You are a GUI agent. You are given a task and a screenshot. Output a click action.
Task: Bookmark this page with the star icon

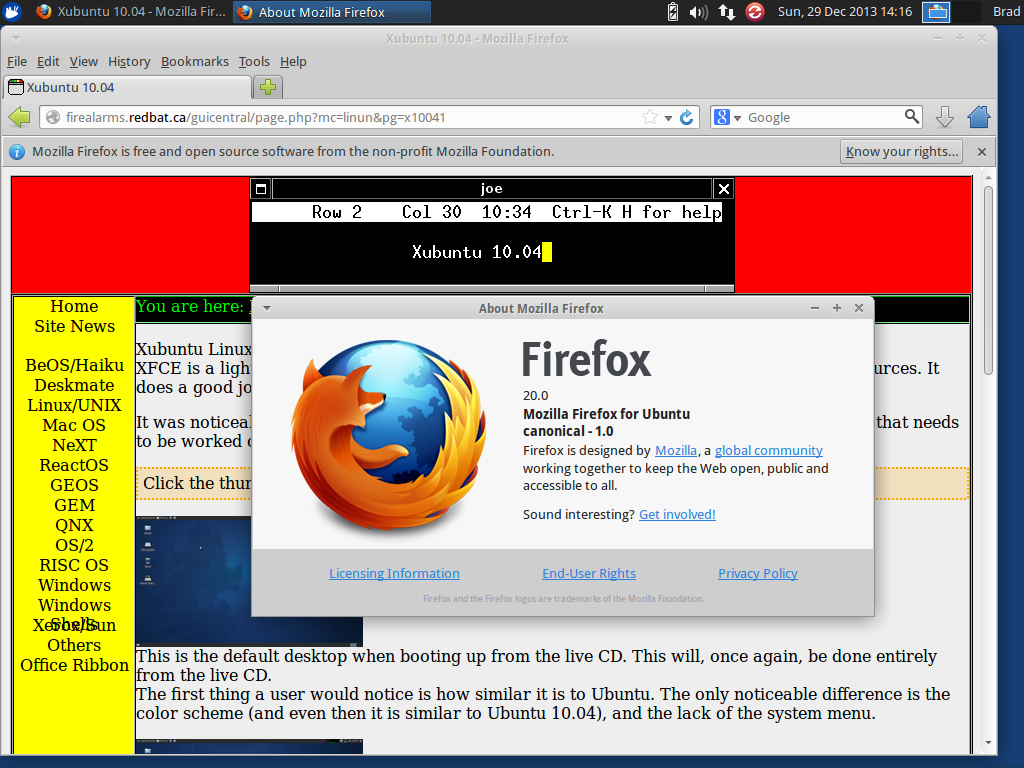pos(649,118)
